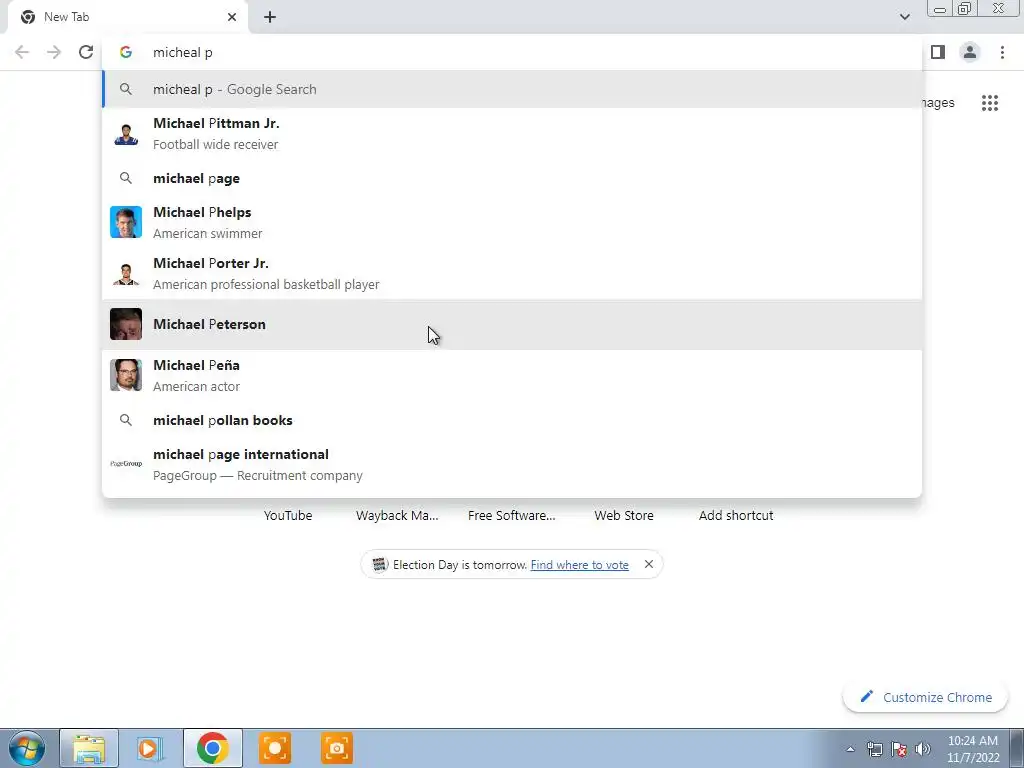The height and width of the screenshot is (768, 1024).
Task: Open the YouTube shortcut
Action: (x=288, y=515)
